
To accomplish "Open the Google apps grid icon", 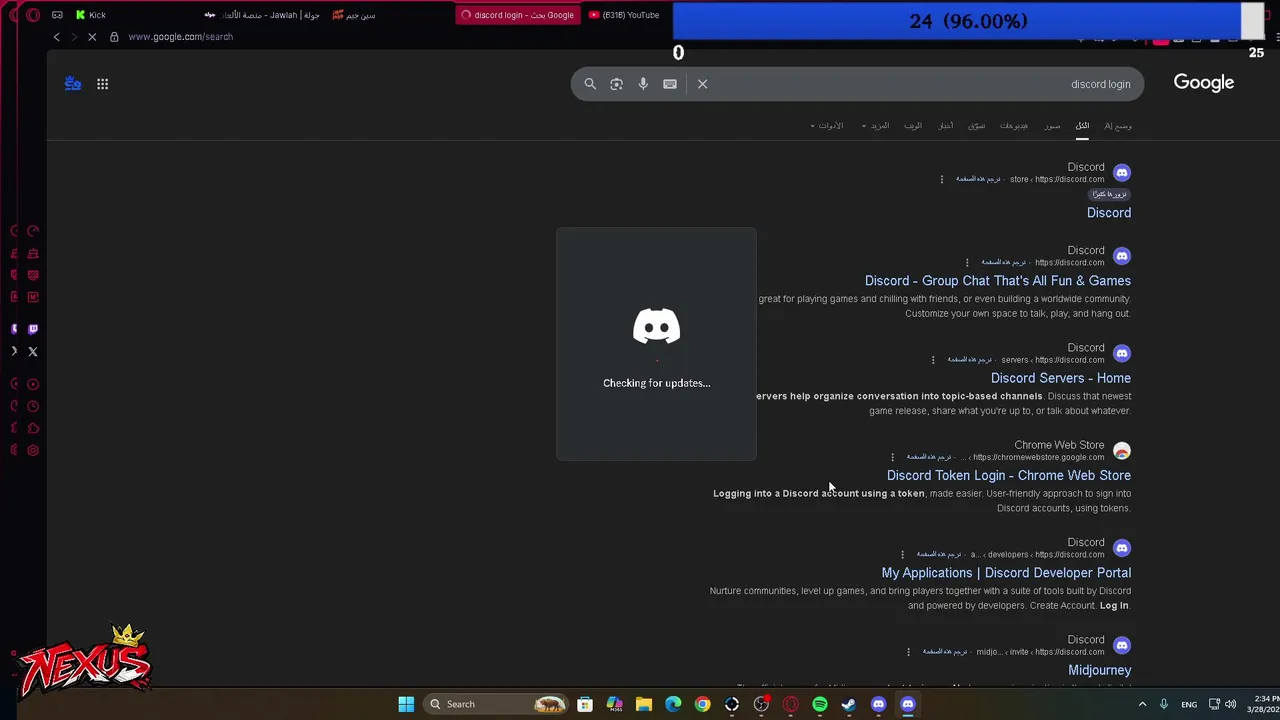I will pos(102,84).
